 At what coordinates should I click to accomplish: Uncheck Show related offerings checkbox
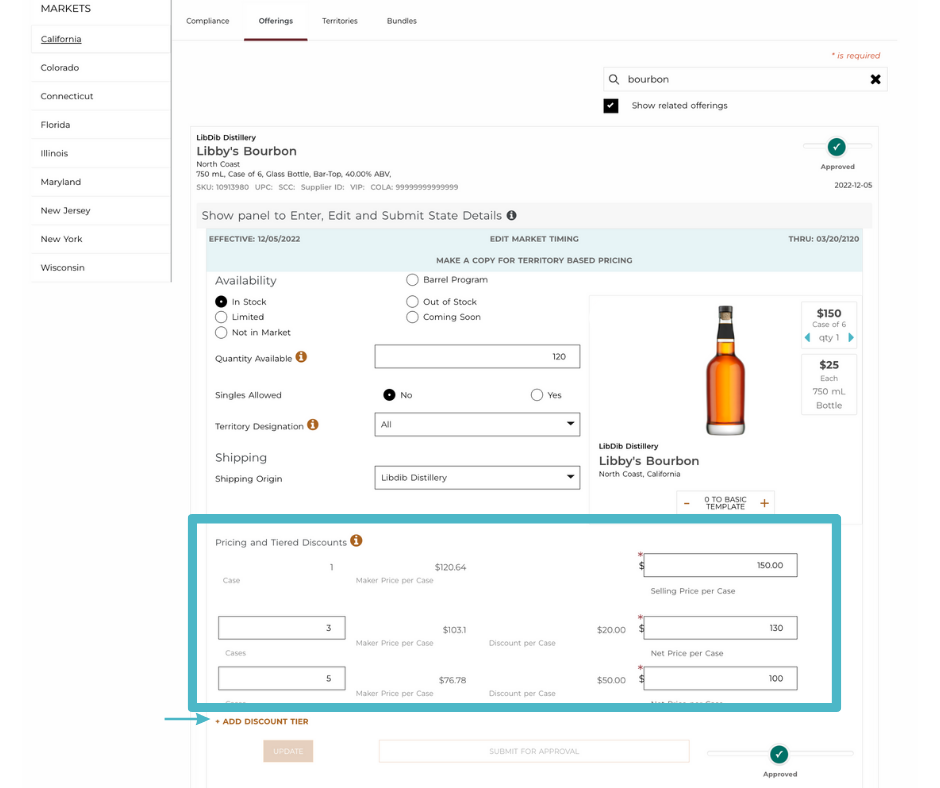(x=611, y=106)
